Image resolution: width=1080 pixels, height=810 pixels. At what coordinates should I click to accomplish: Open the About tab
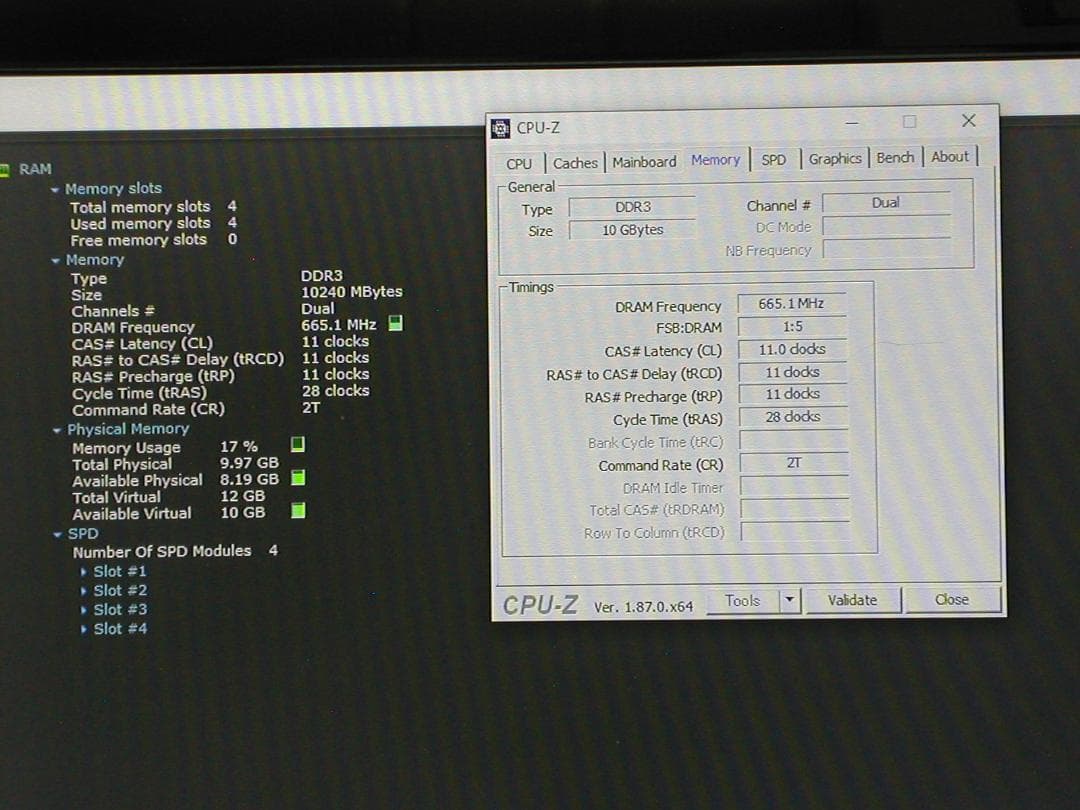tap(950, 157)
